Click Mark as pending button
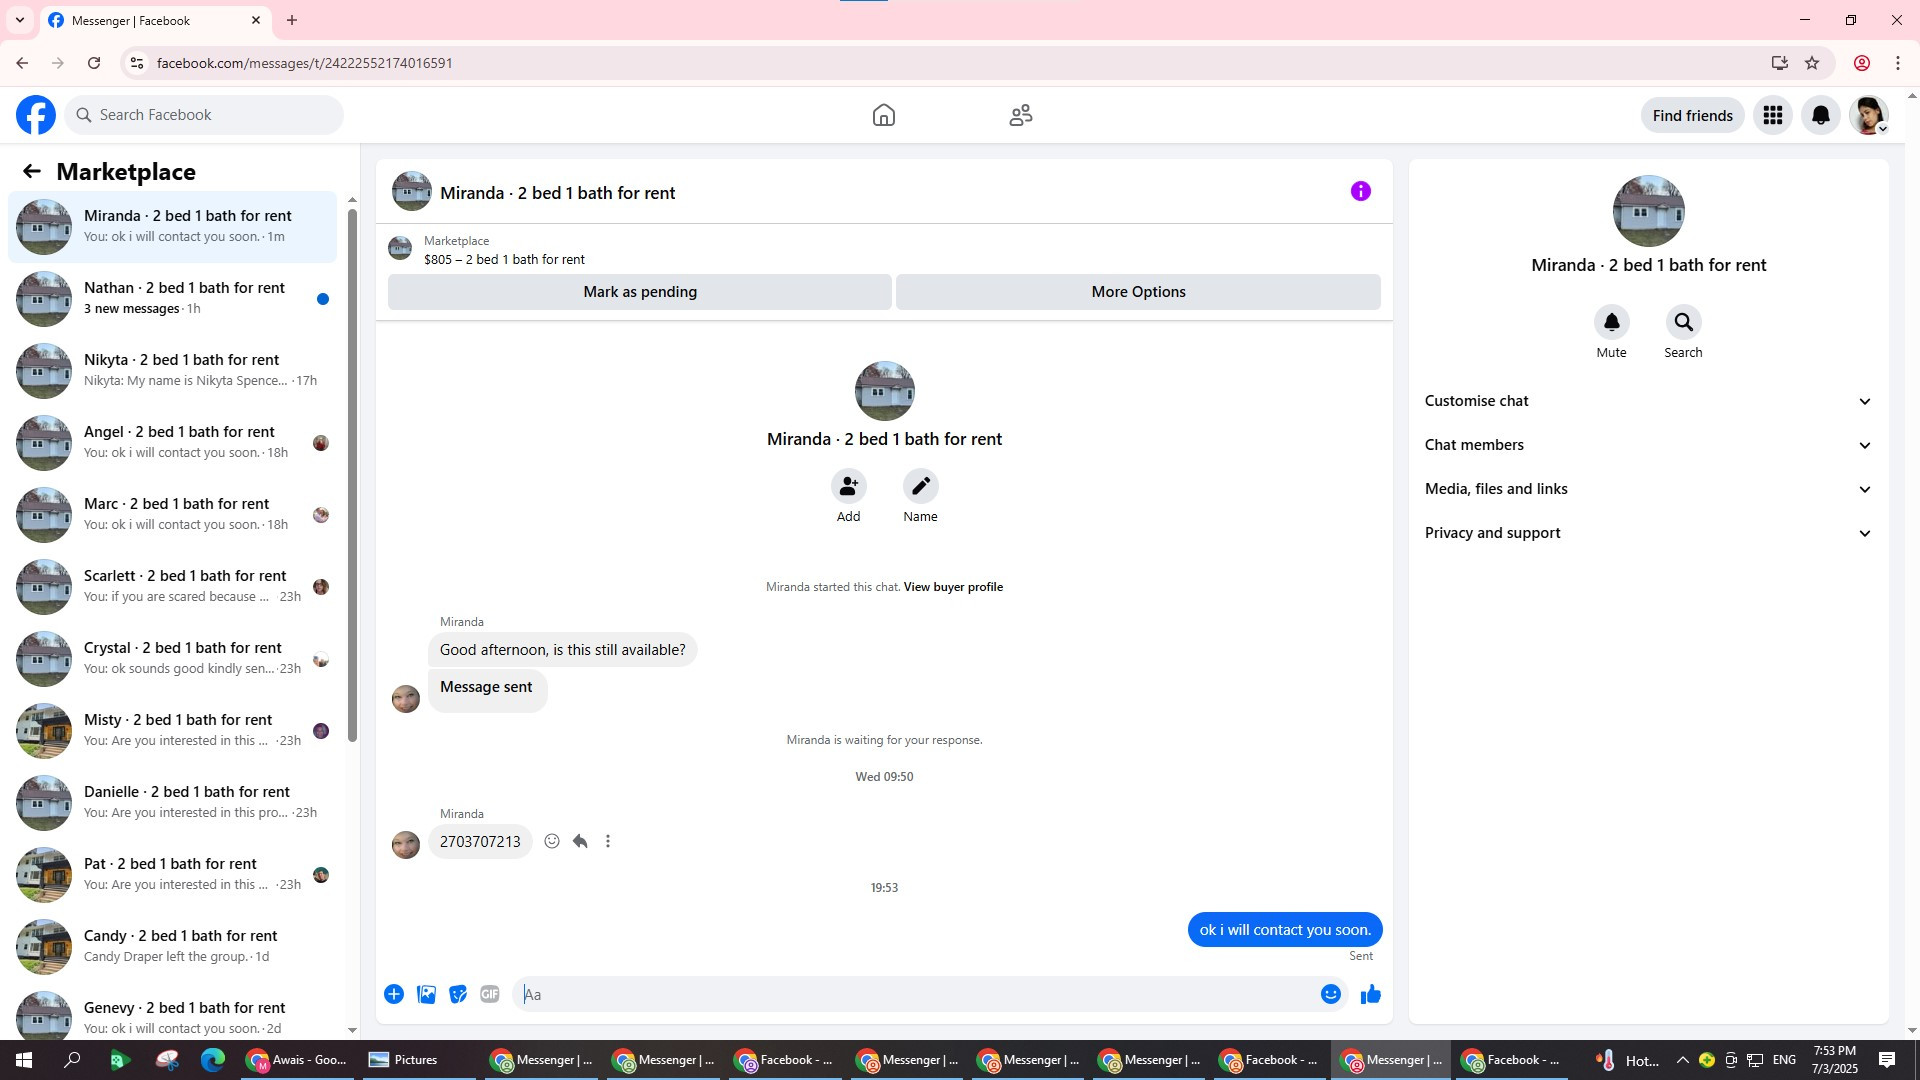1920x1080 pixels. pos(639,292)
